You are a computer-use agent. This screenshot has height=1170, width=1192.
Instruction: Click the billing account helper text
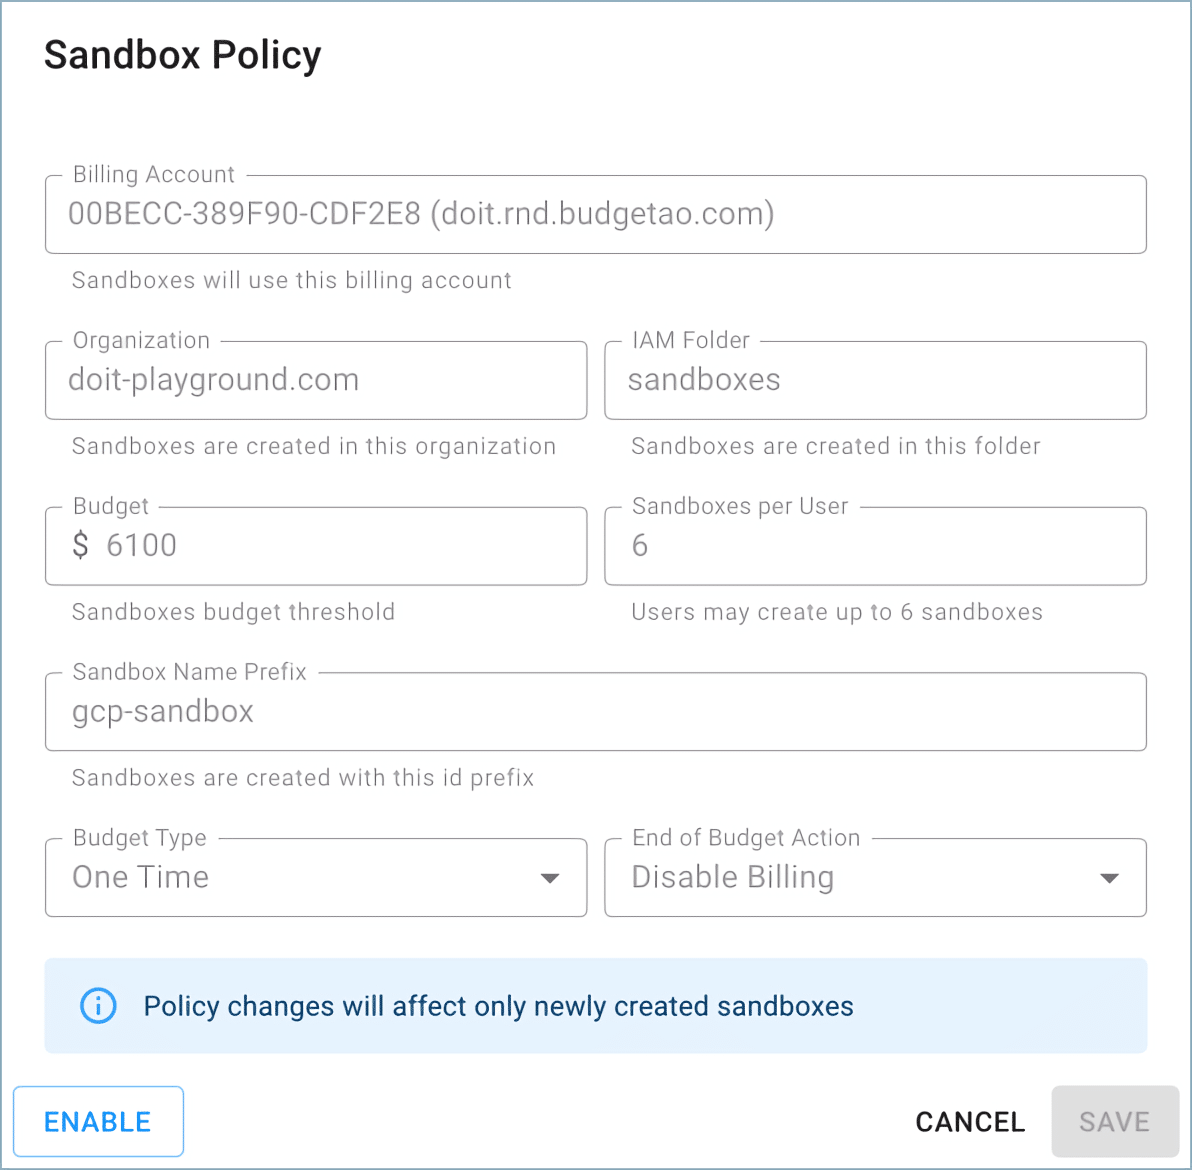(x=291, y=281)
